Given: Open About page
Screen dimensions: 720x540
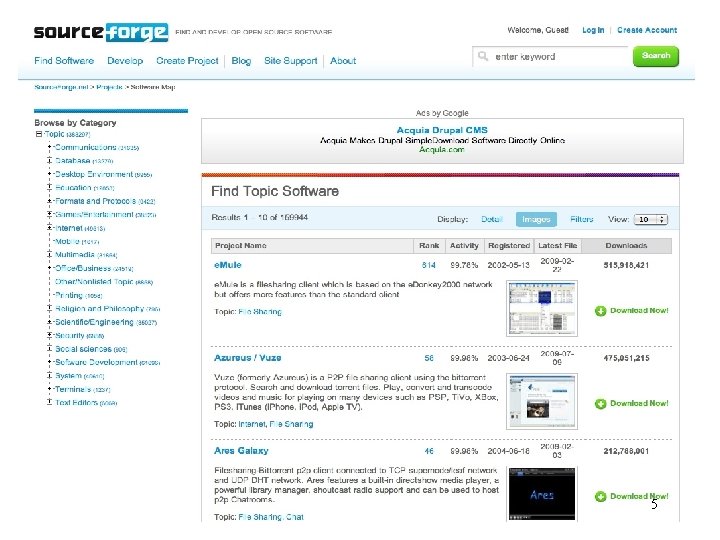Looking at the screenshot, I should pos(343,61).
